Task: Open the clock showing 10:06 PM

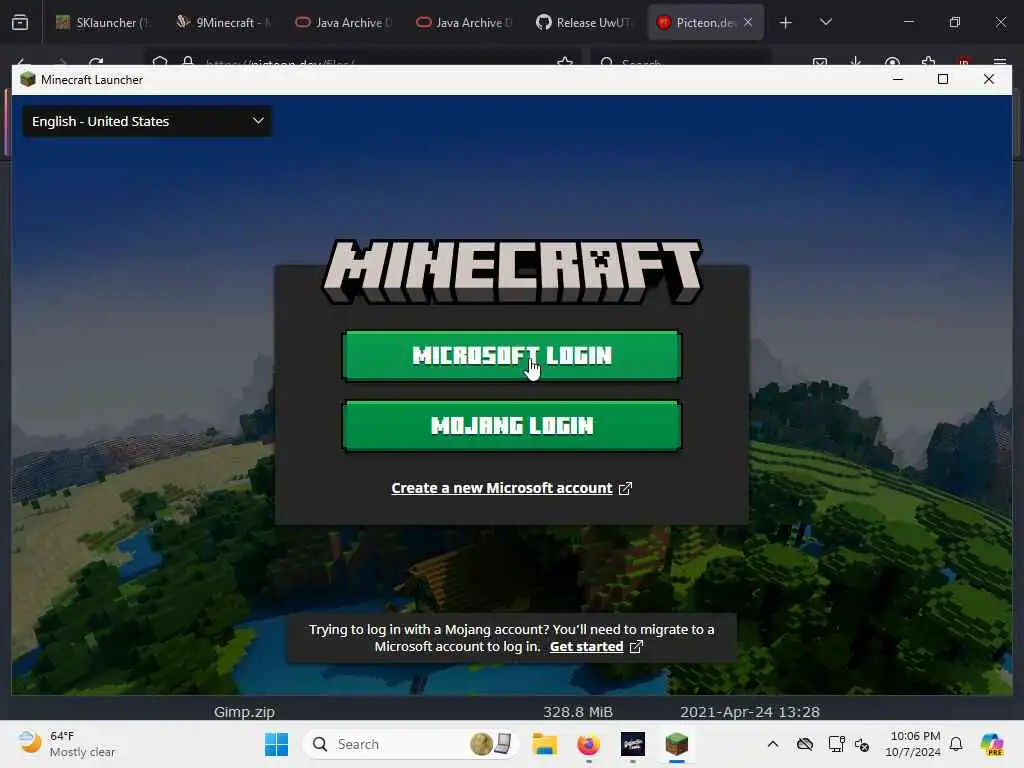Action: (x=913, y=744)
